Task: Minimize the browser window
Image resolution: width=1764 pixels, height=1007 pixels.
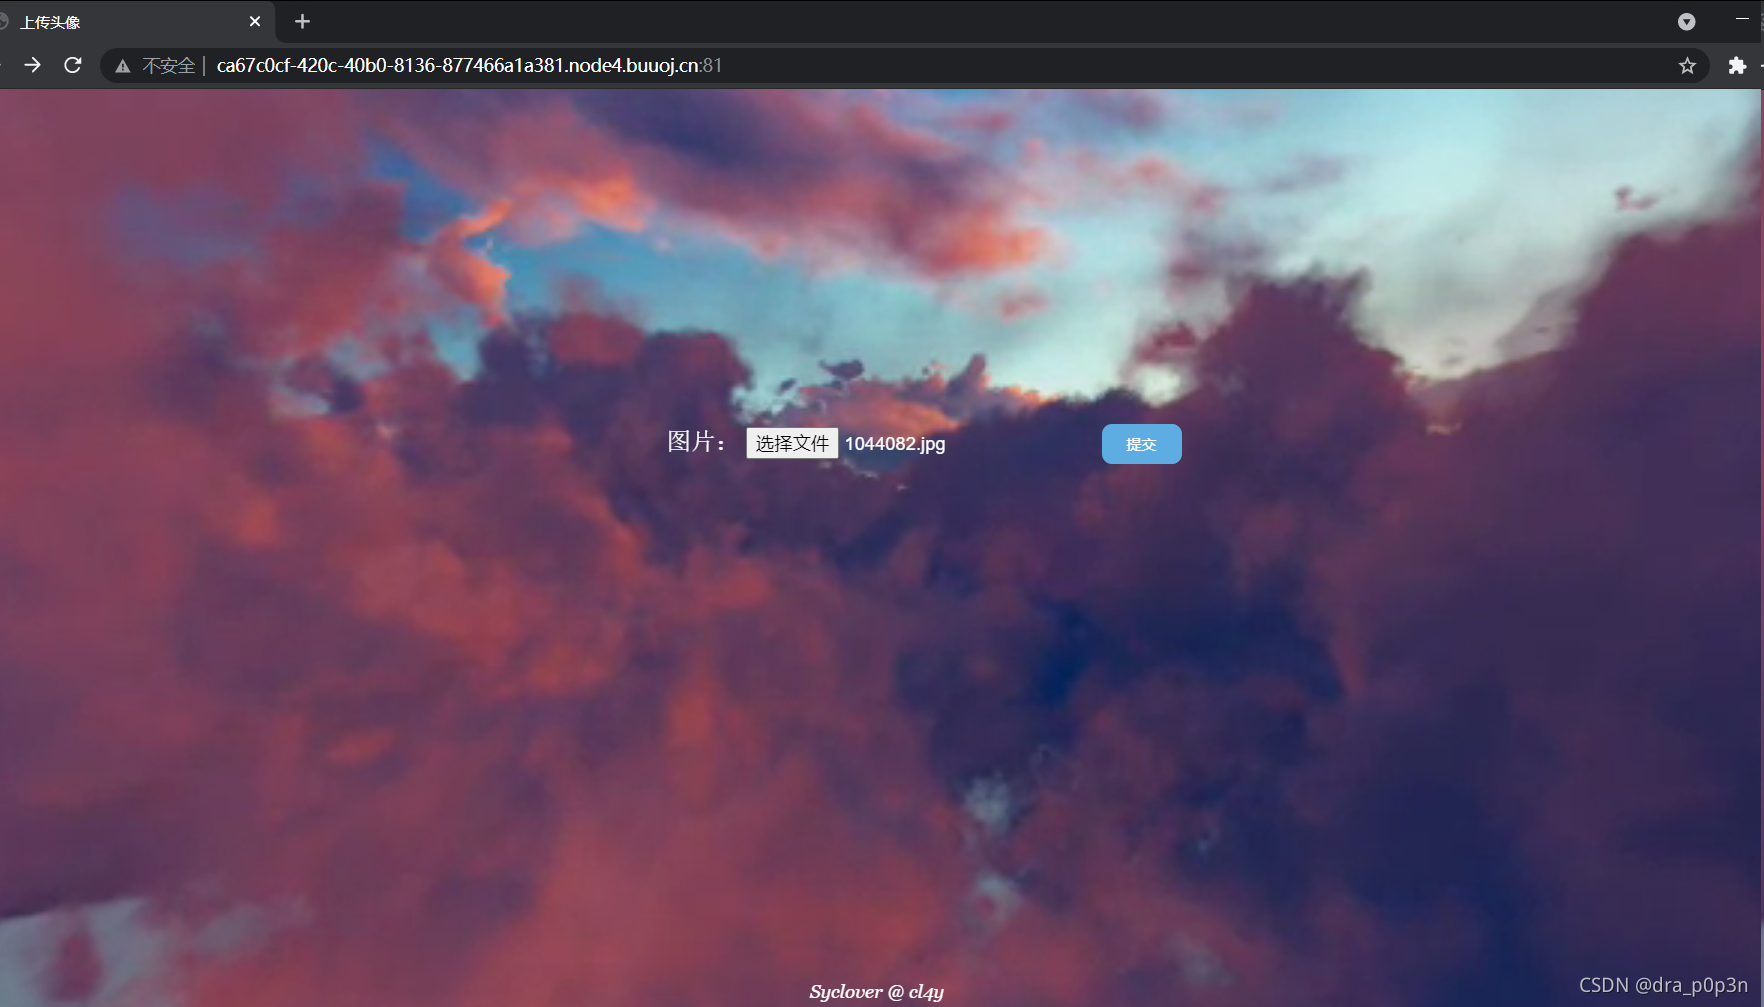Action: tap(1742, 19)
